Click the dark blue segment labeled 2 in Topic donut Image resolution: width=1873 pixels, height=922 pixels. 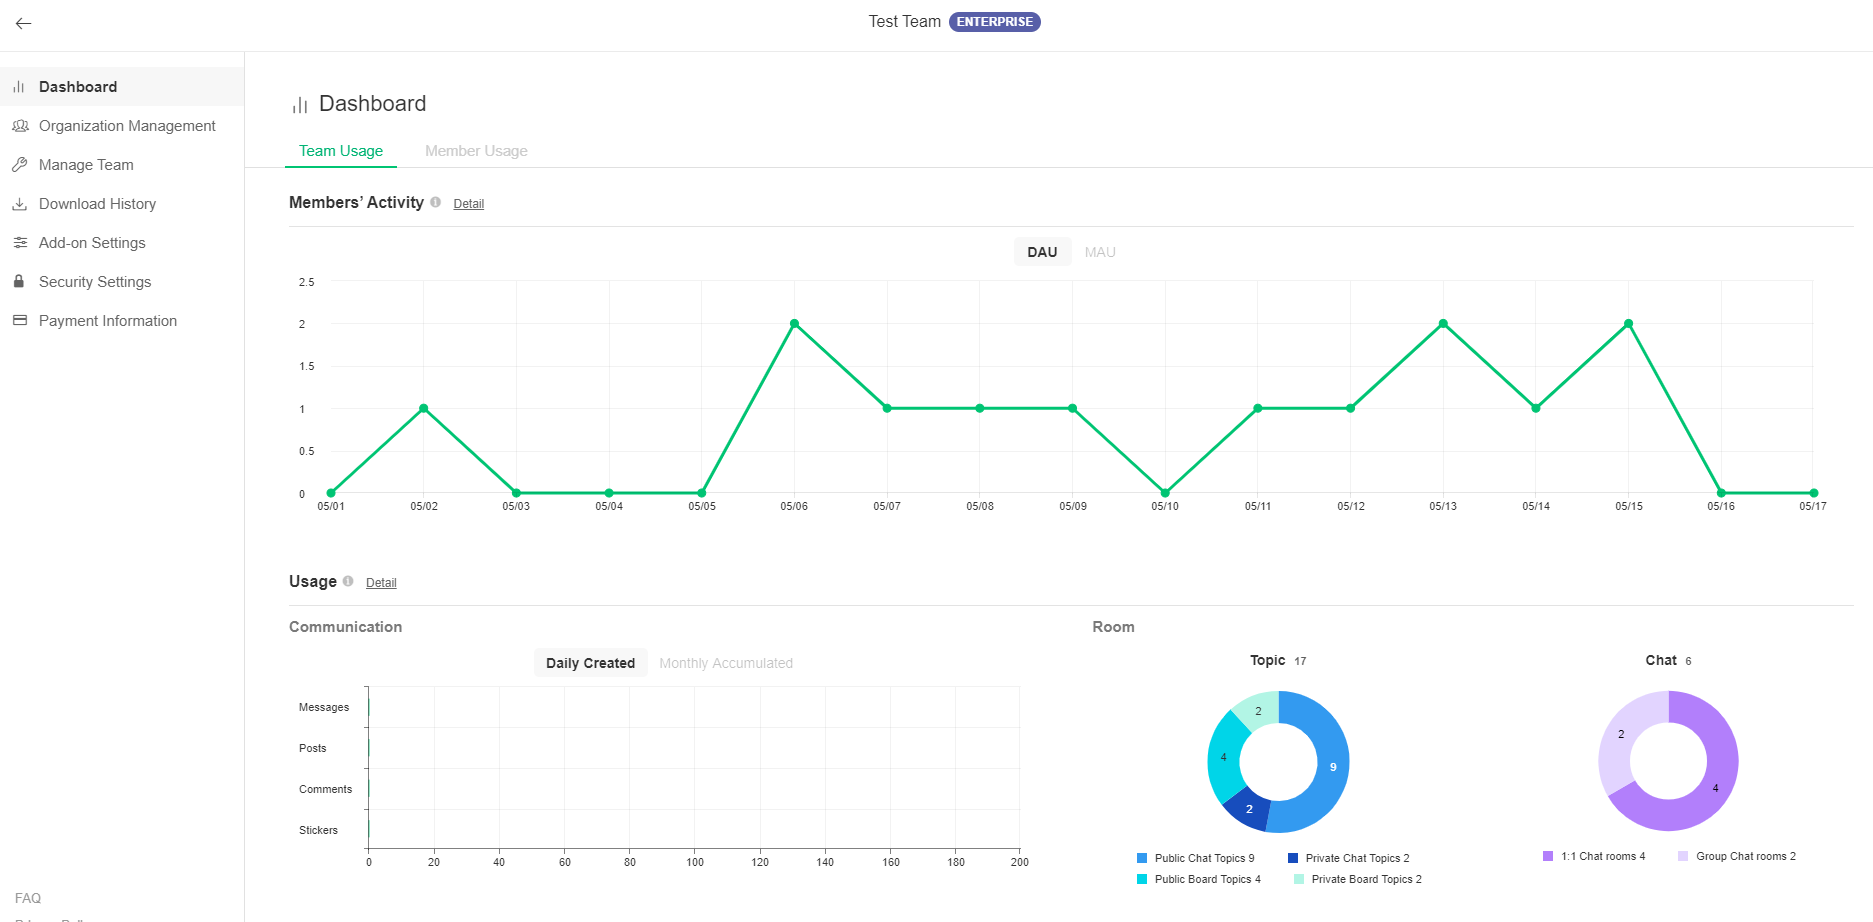(x=1249, y=809)
